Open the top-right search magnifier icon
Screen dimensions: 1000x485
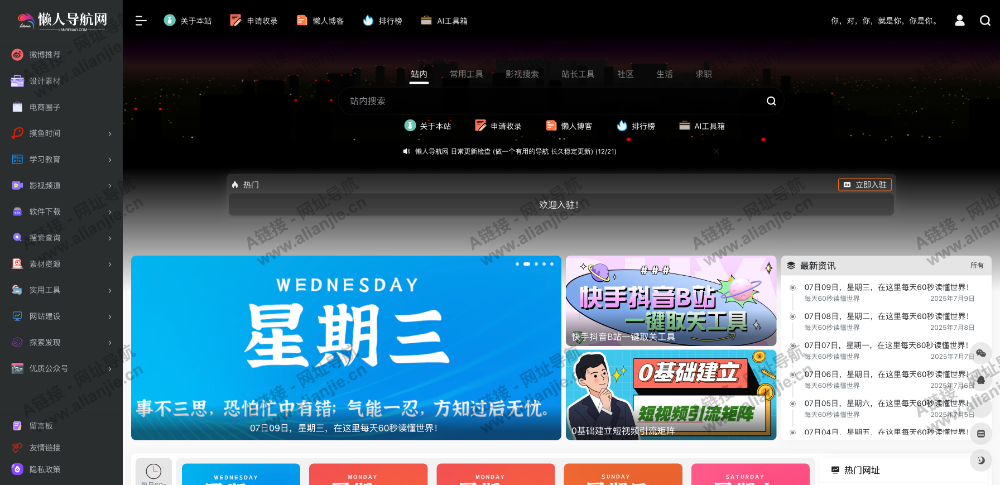(x=985, y=20)
